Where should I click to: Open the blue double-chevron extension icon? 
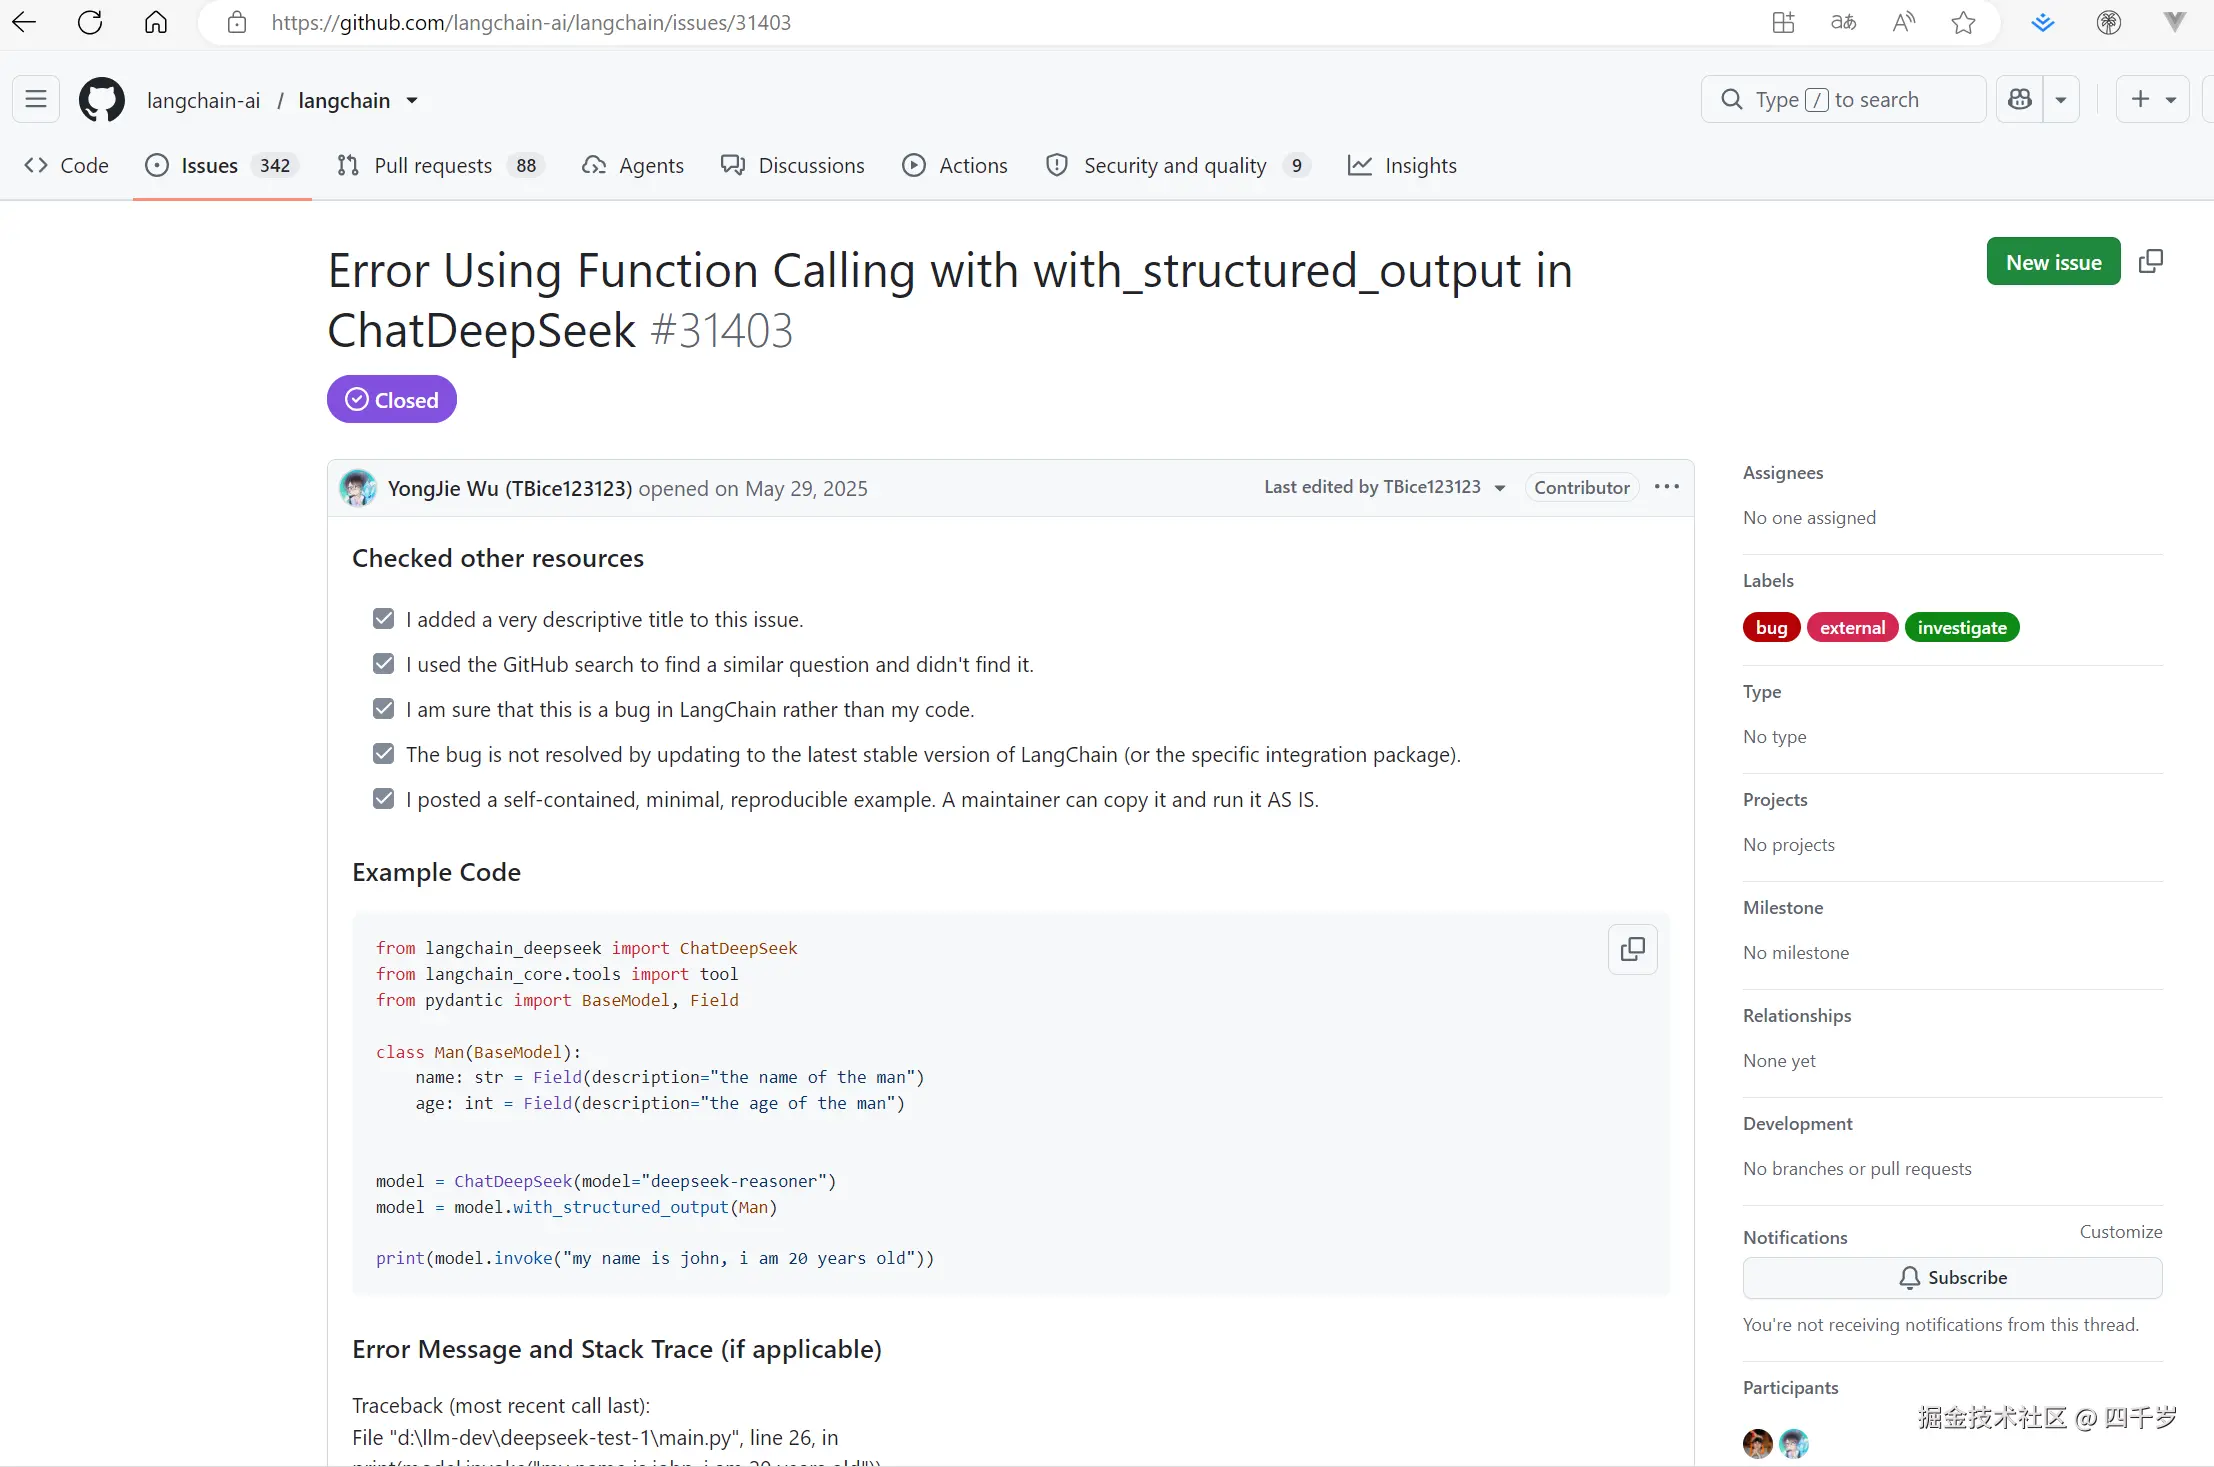coord(2043,22)
